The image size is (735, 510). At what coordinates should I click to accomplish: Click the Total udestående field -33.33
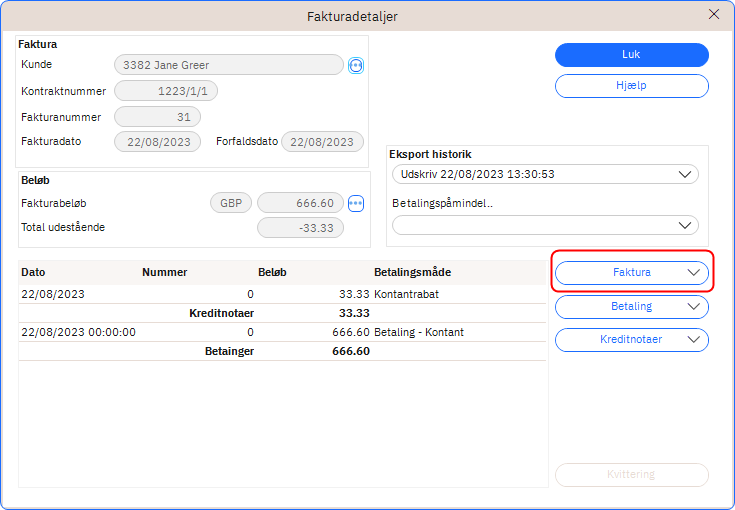click(x=300, y=228)
